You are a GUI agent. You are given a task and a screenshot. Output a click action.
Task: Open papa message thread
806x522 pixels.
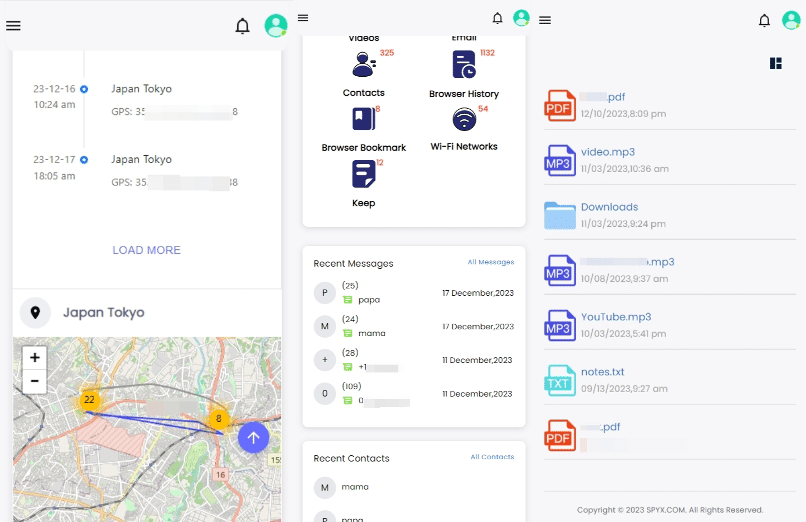click(414, 293)
